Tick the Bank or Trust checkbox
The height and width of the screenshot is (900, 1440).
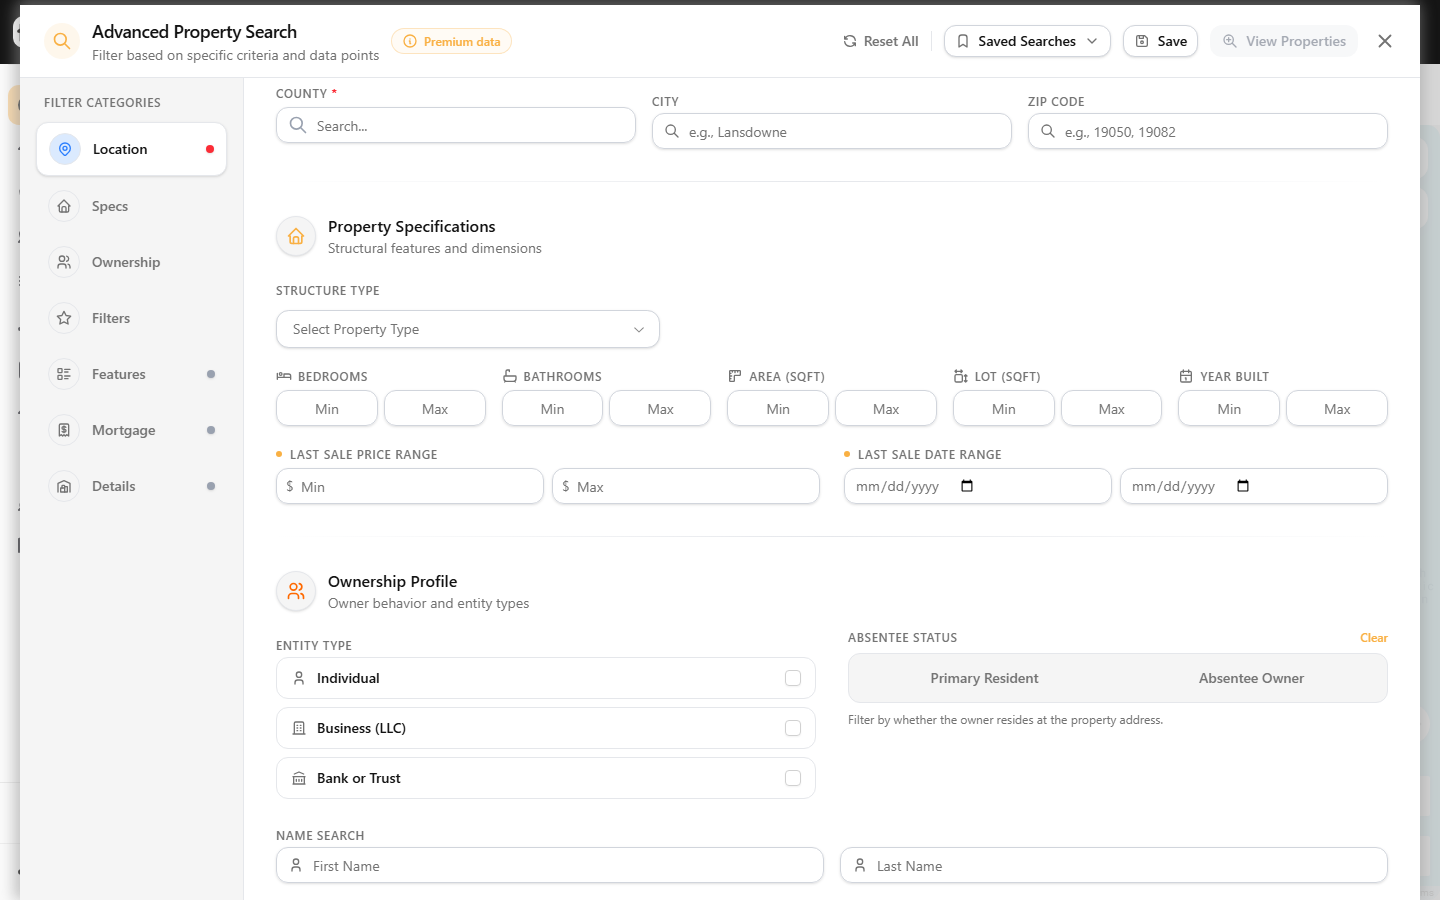pyautogui.click(x=793, y=778)
